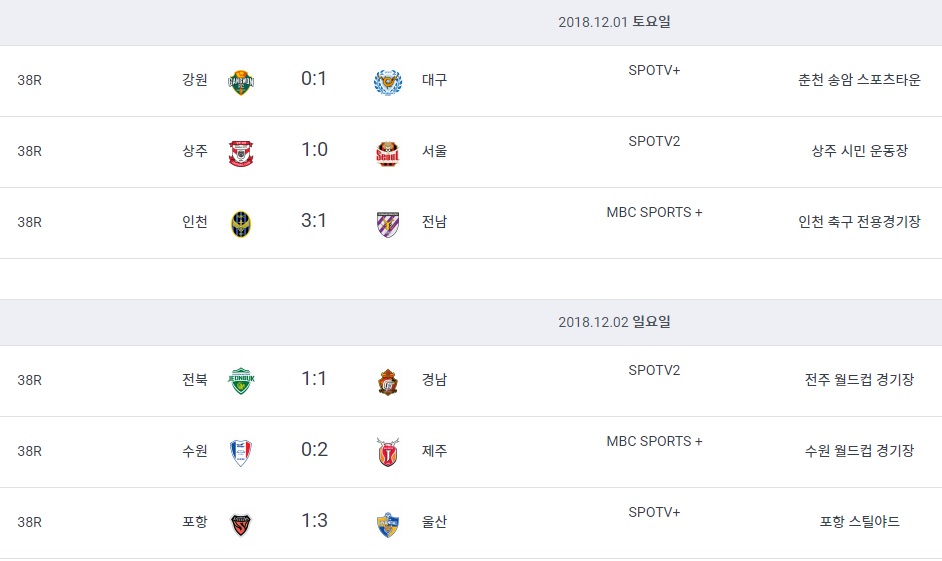Screen dimensions: 942x561
Task: Select the Pohang club emblem
Action: [241, 523]
